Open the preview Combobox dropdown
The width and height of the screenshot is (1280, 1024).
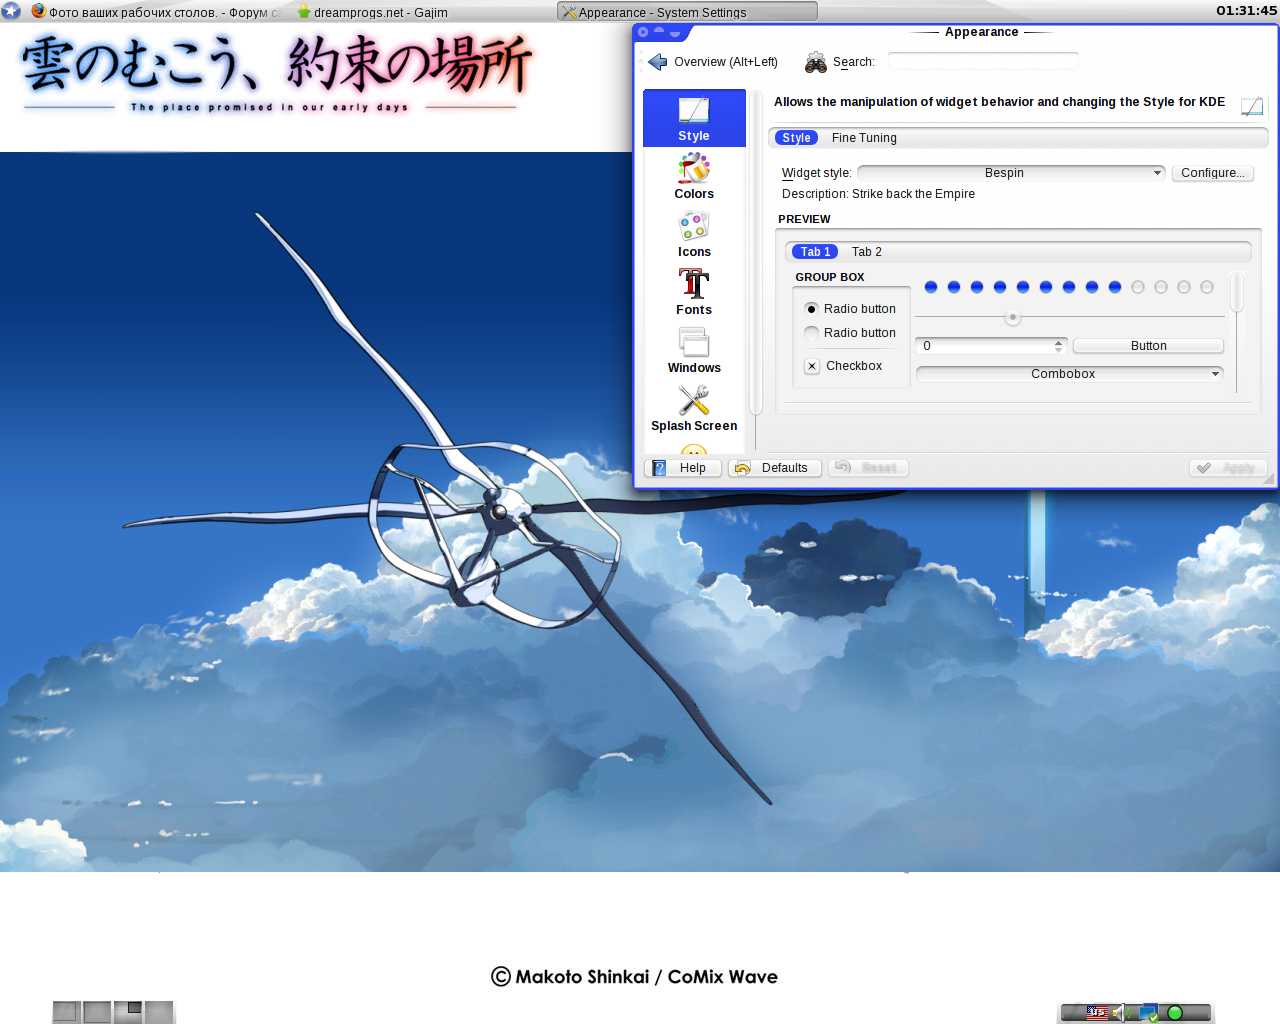click(1070, 374)
